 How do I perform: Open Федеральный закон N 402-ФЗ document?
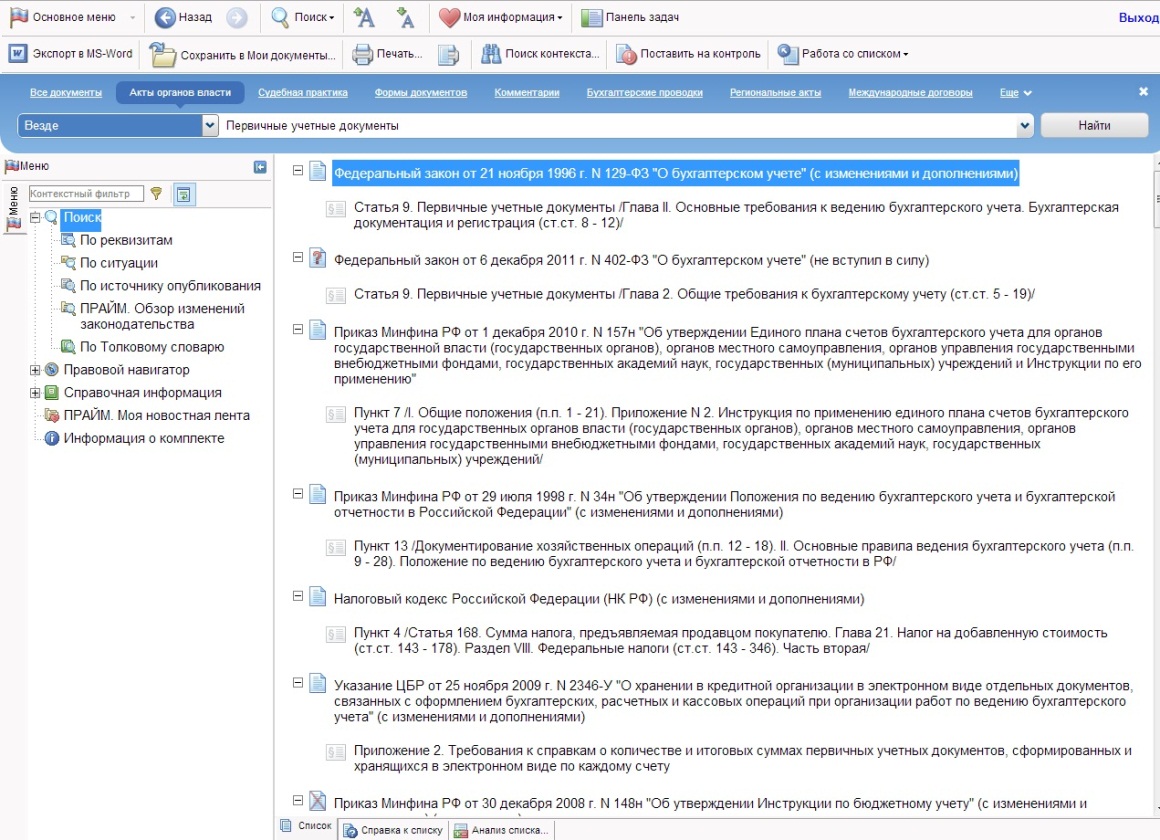click(x=631, y=260)
